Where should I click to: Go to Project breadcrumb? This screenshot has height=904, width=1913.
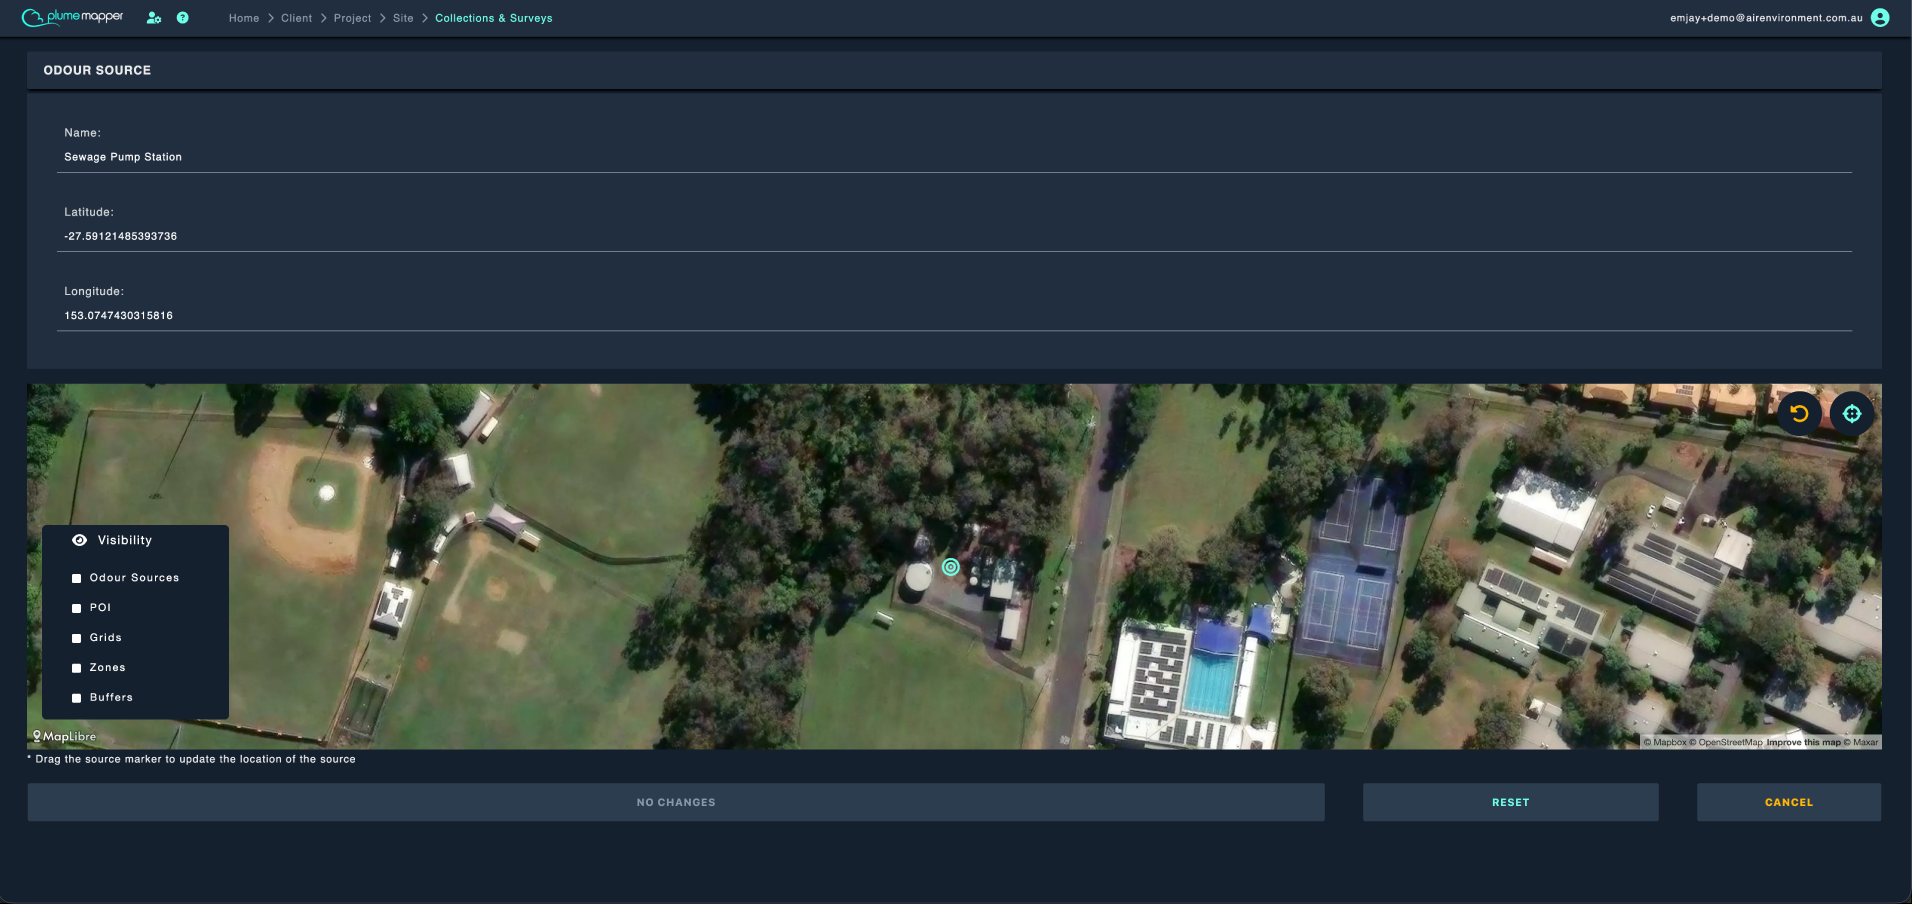coord(352,18)
